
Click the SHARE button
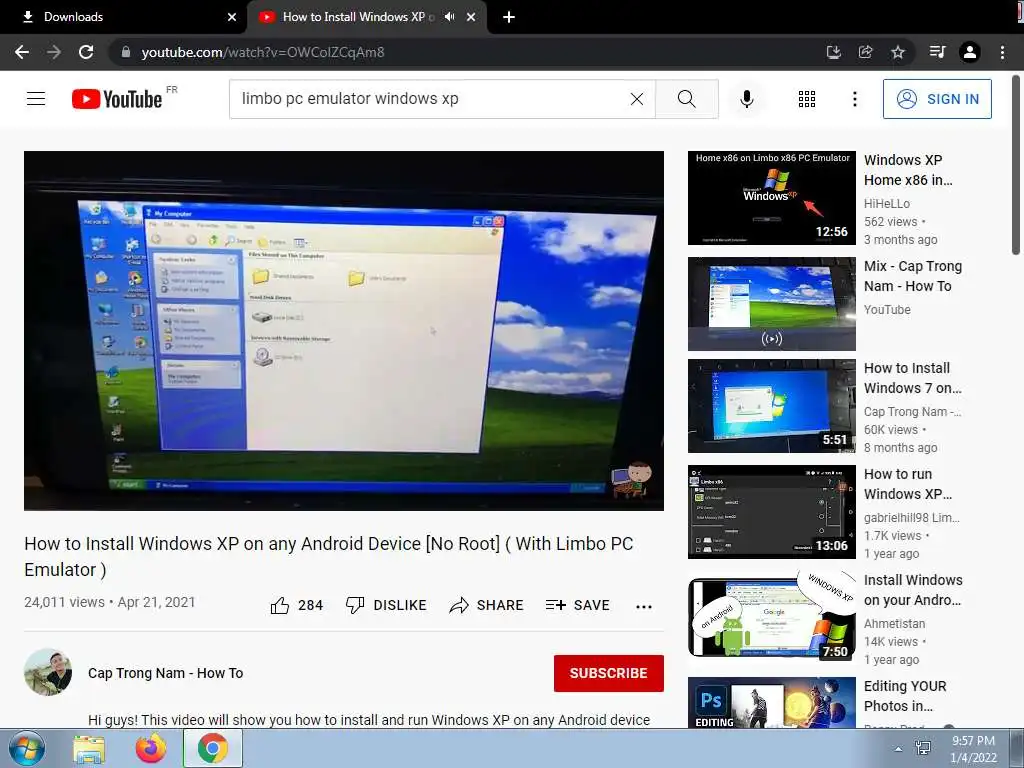point(487,605)
